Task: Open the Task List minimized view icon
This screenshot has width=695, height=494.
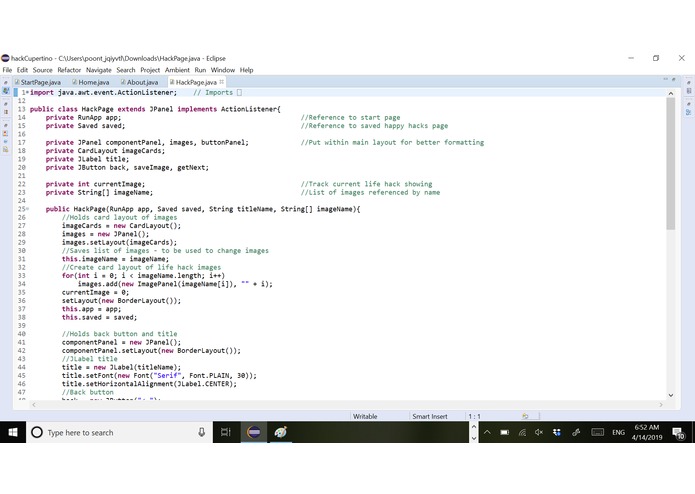Action: tap(689, 91)
